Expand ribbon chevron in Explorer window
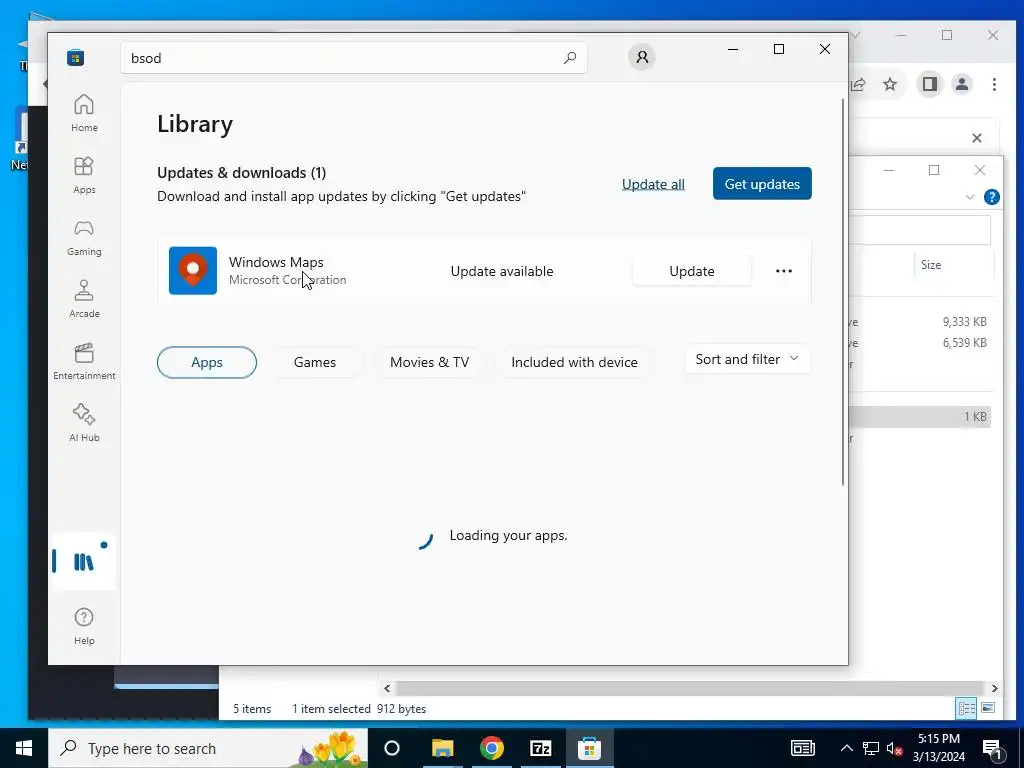The image size is (1024, 768). (x=970, y=197)
